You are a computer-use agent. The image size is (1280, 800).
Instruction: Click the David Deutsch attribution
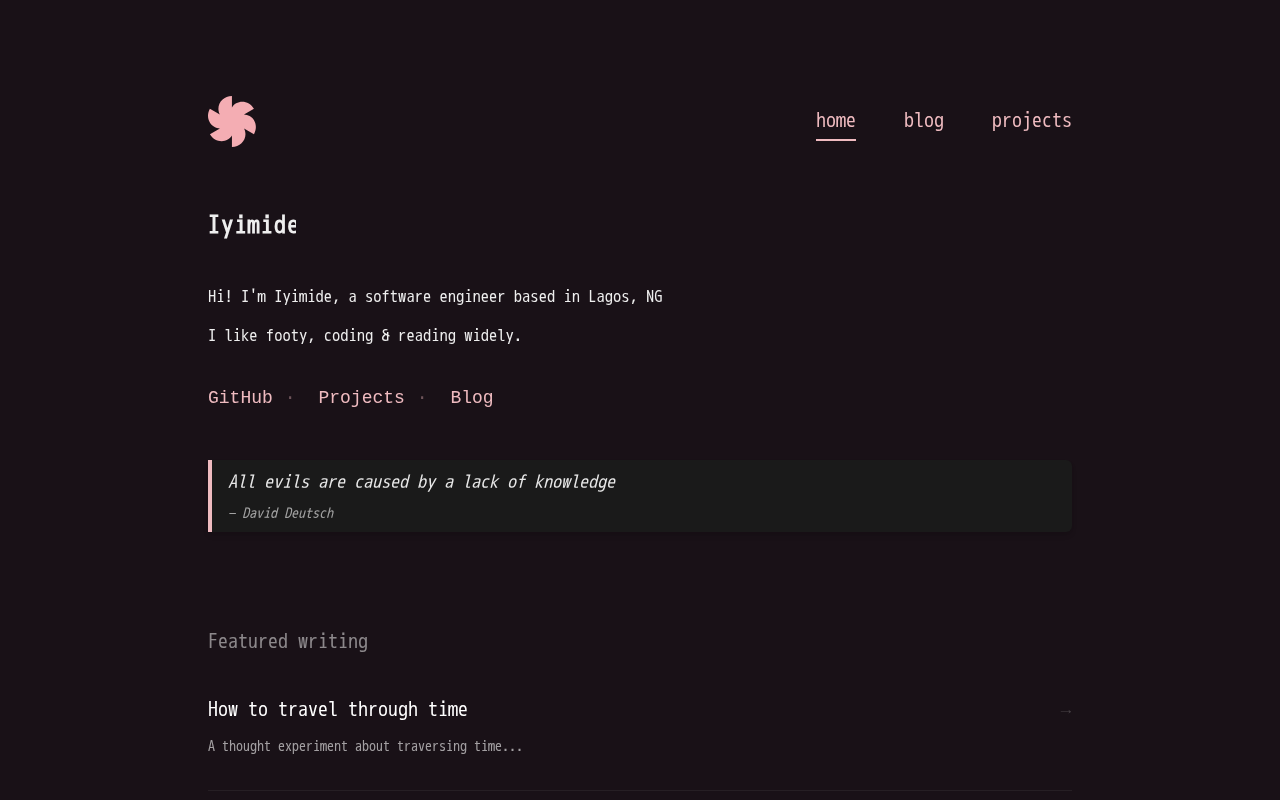click(281, 513)
